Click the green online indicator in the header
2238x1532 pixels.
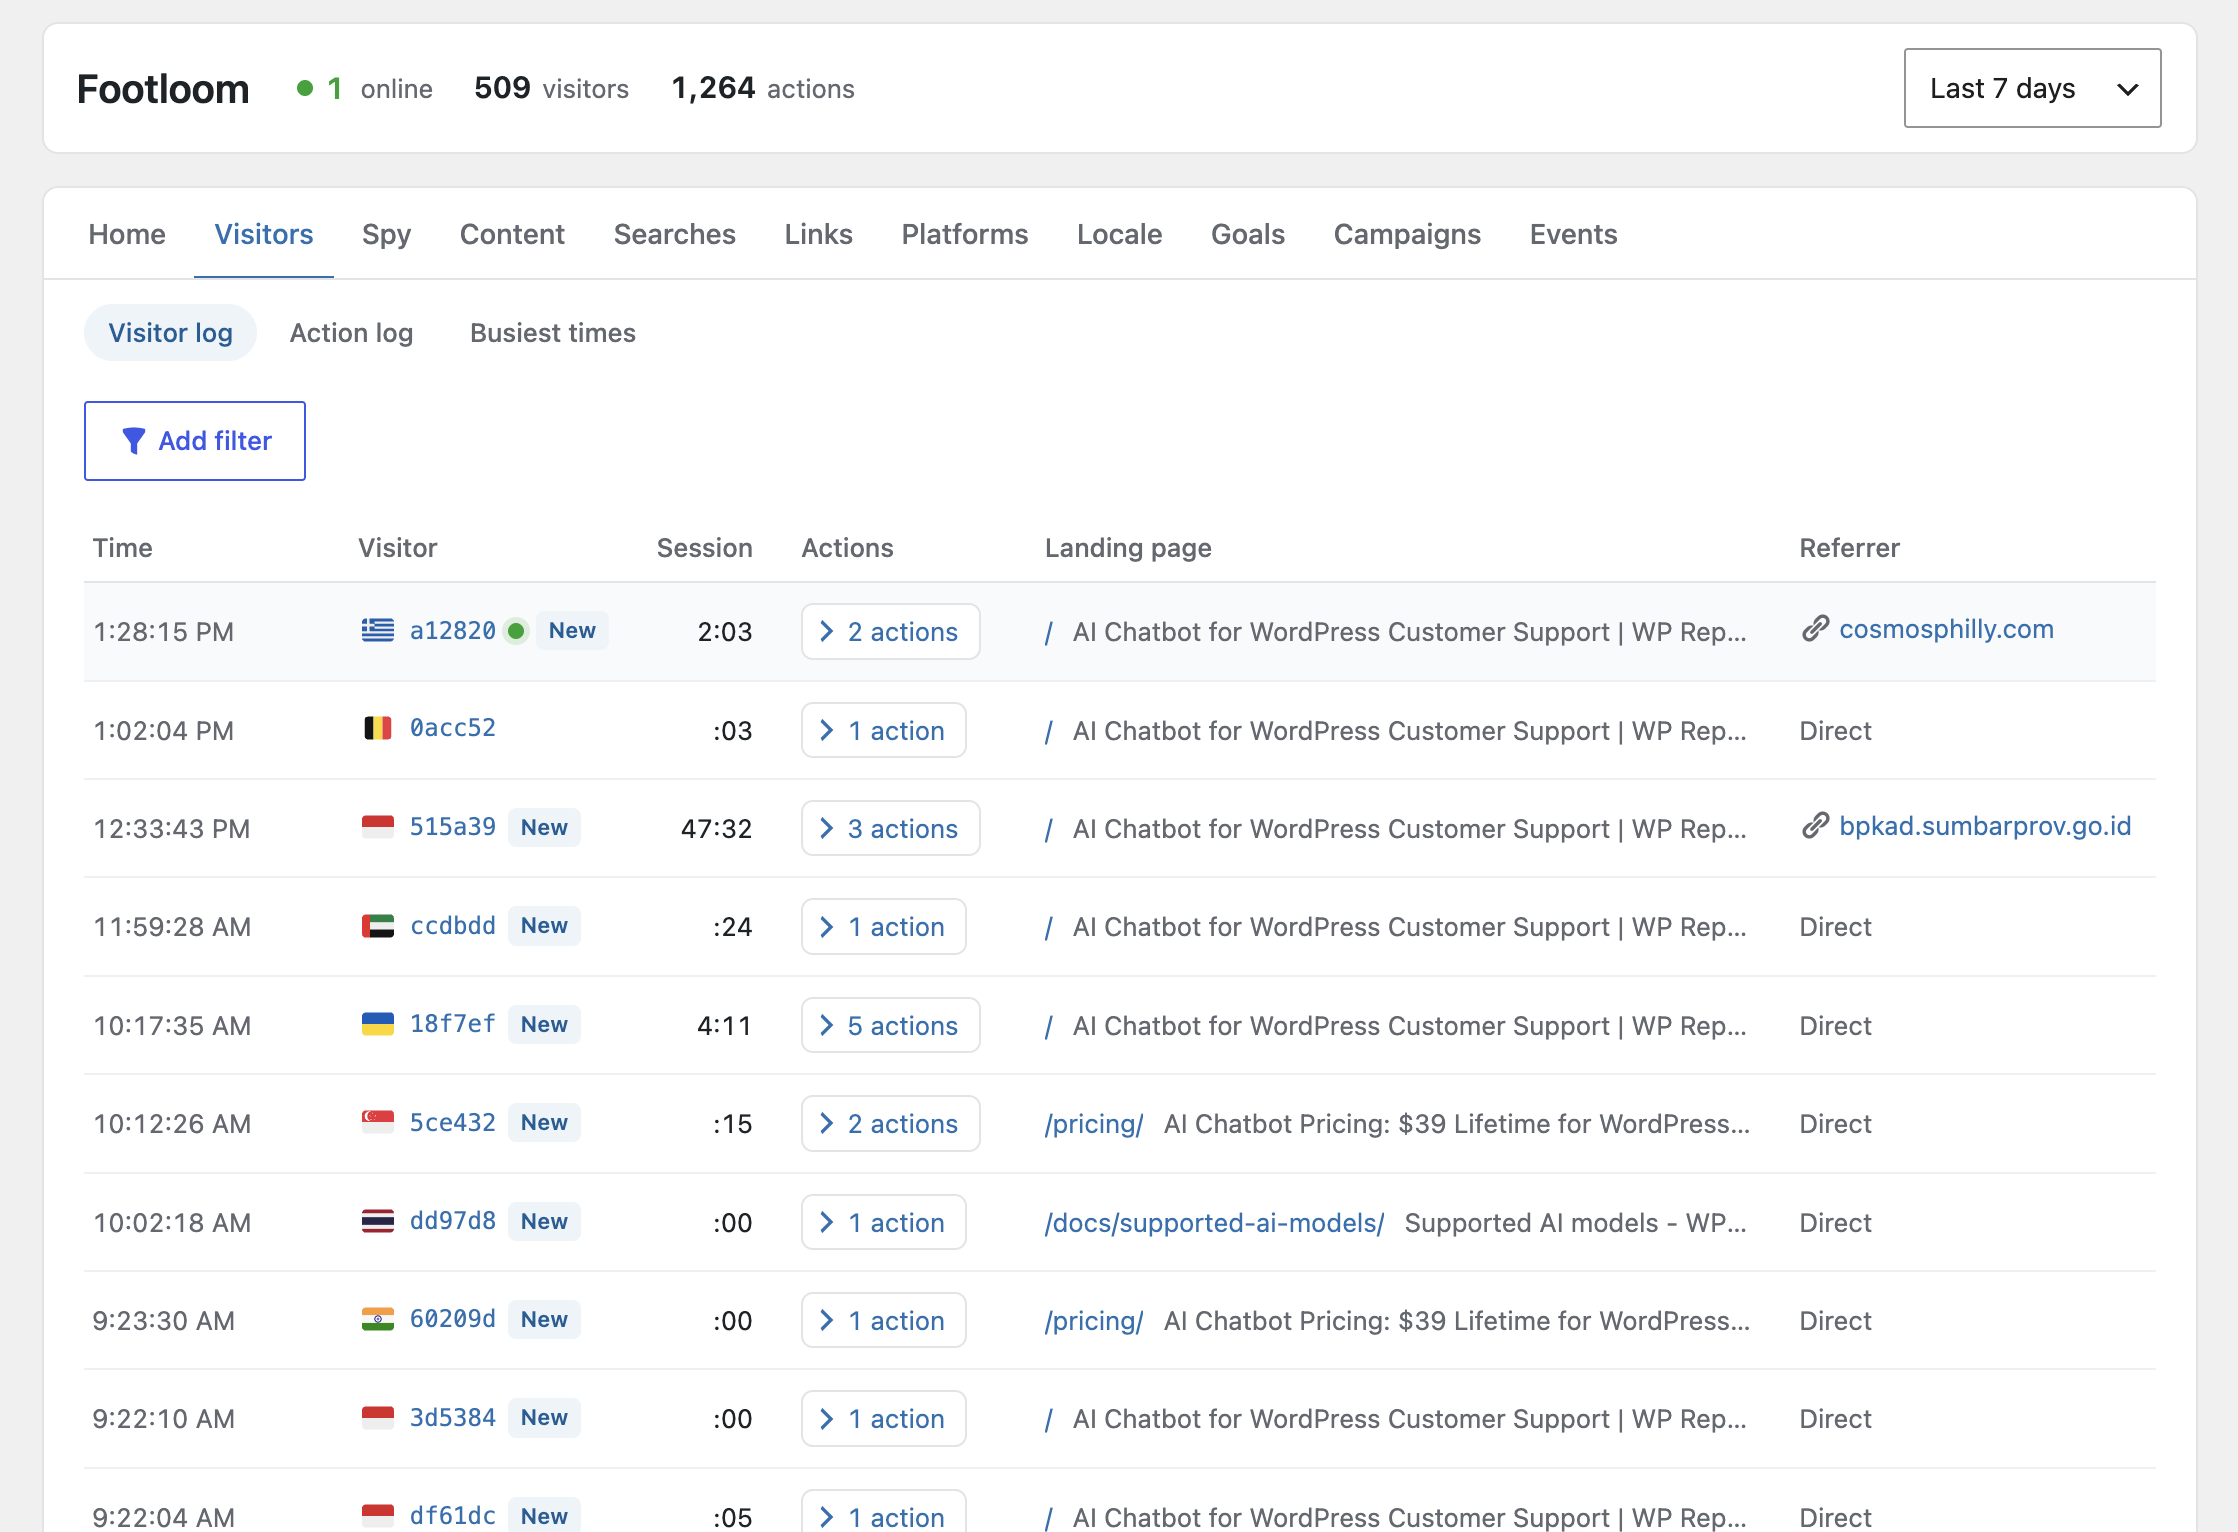point(305,89)
